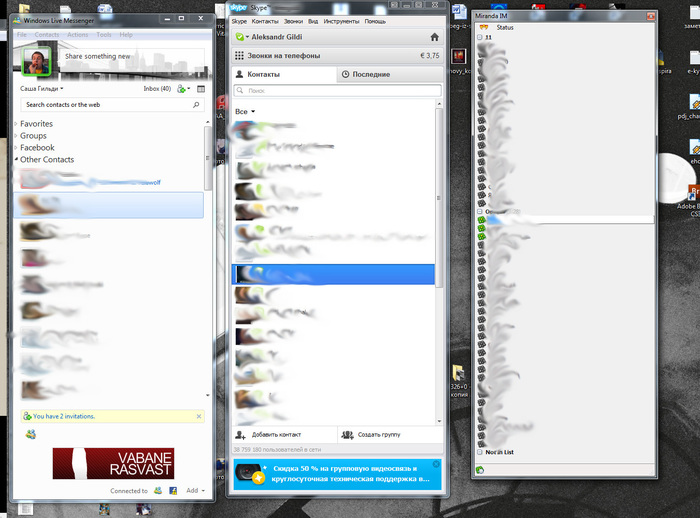The height and width of the screenshot is (518, 700).
Task: Open the Skype menu in the menu bar
Action: pyautogui.click(x=239, y=21)
